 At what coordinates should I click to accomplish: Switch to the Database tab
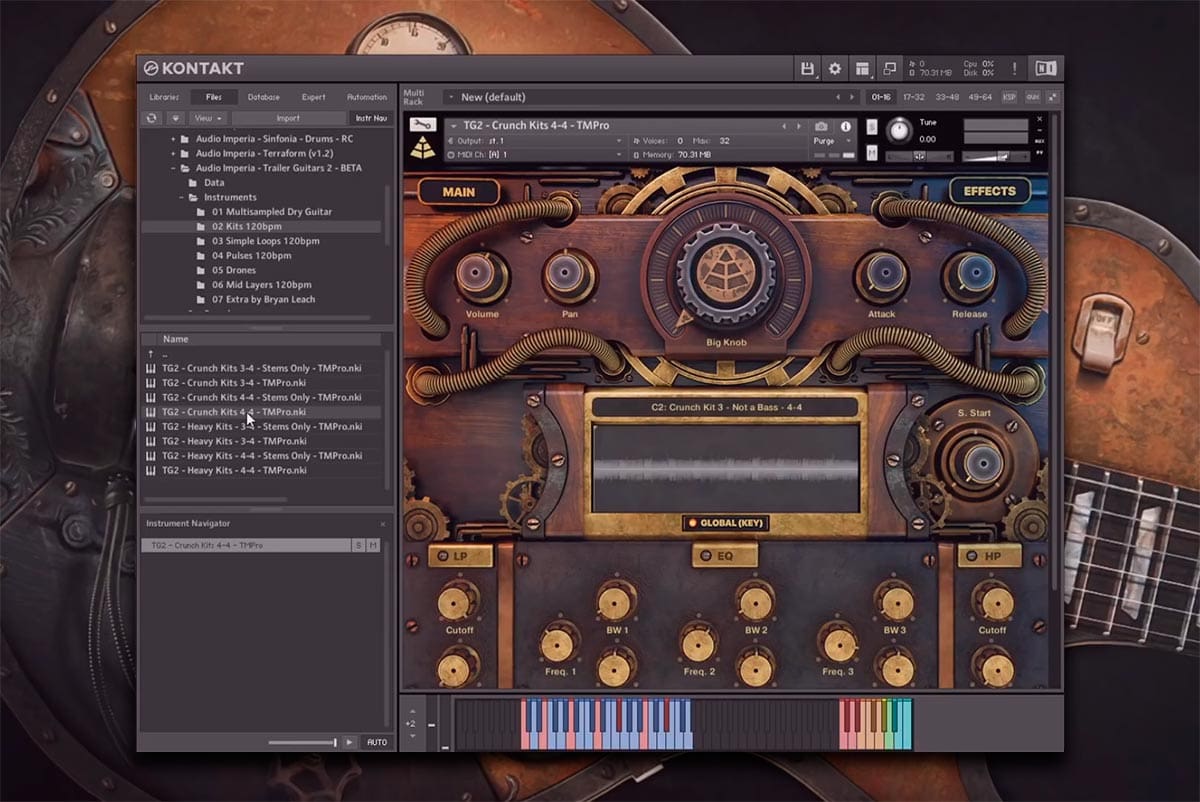264,97
